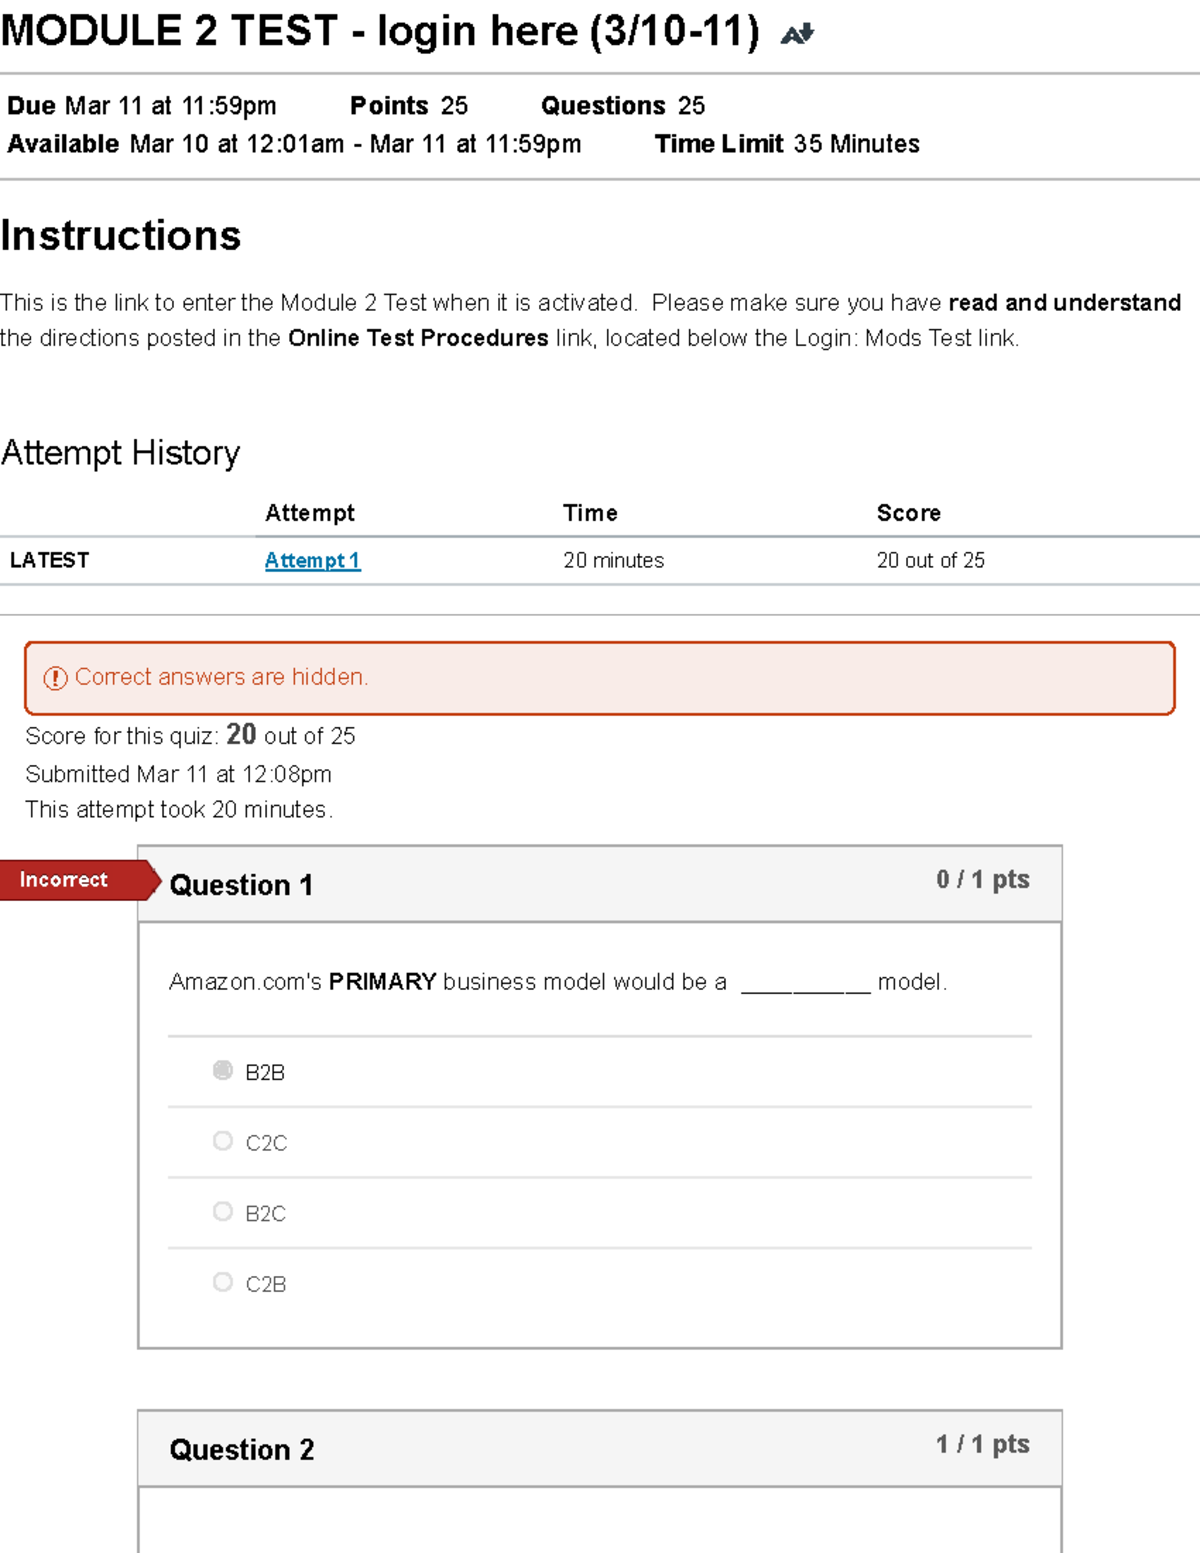Click the 1 / 1 pts score on Question 2
Image resolution: width=1200 pixels, height=1553 pixels.
981,1443
